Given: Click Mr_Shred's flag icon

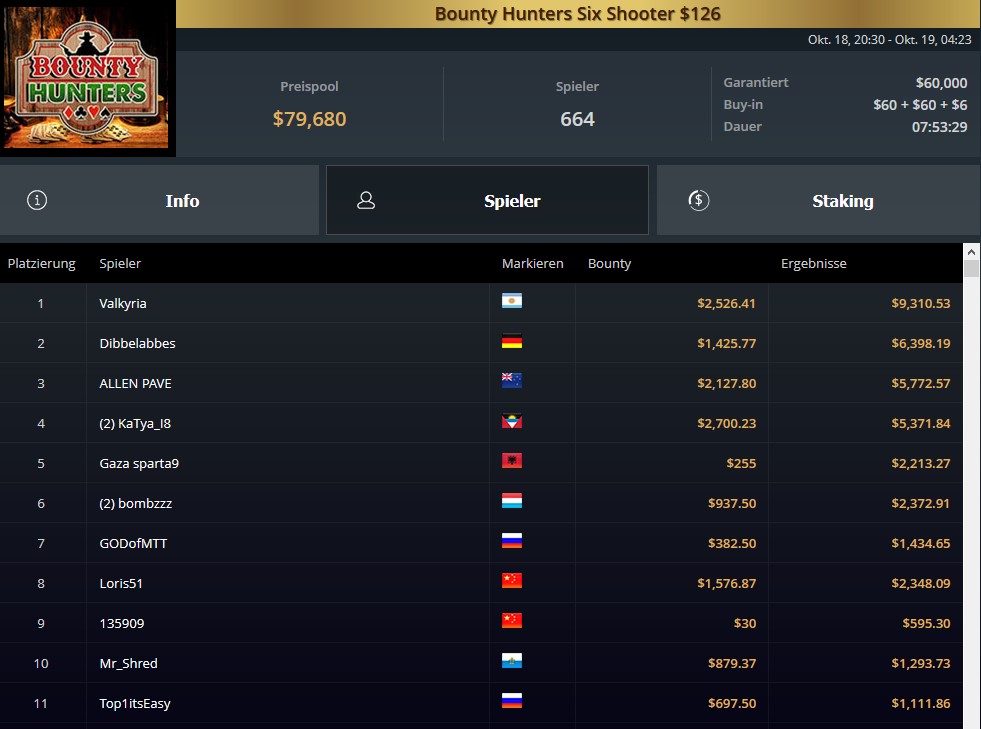Looking at the screenshot, I should coord(512,661).
